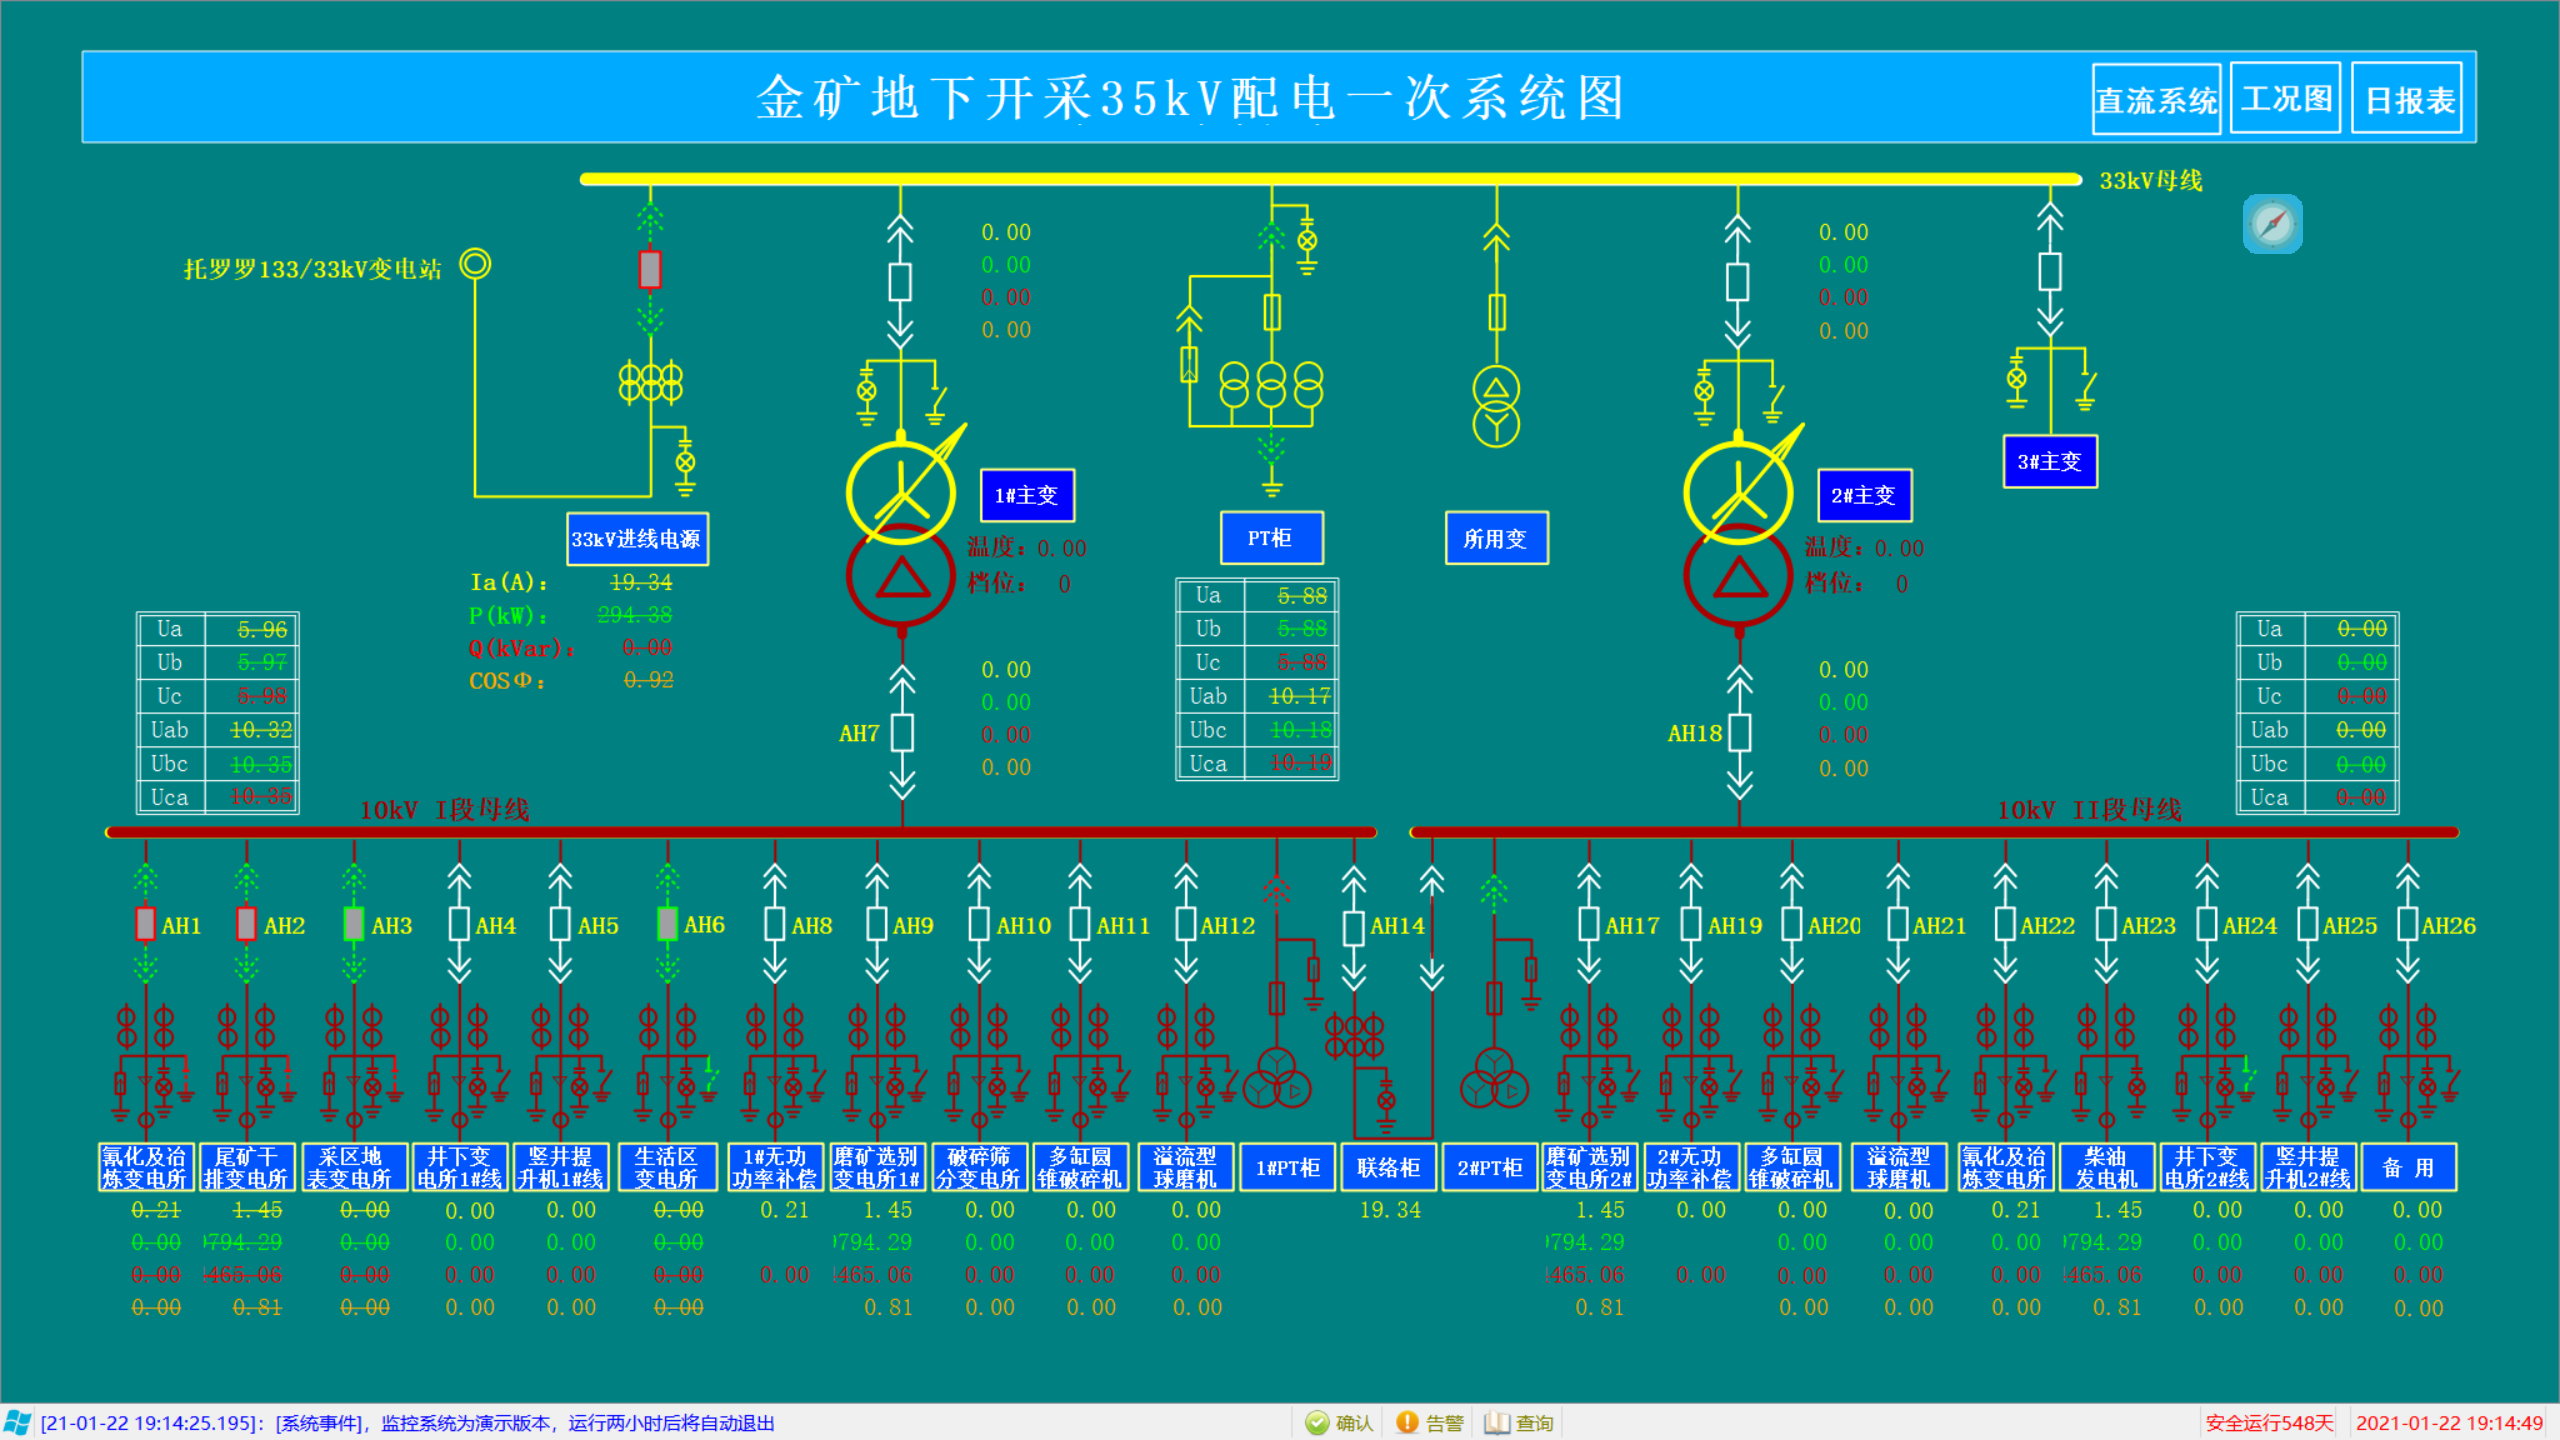
Task: Click the 查询 query book icon
Action: (1496, 1422)
